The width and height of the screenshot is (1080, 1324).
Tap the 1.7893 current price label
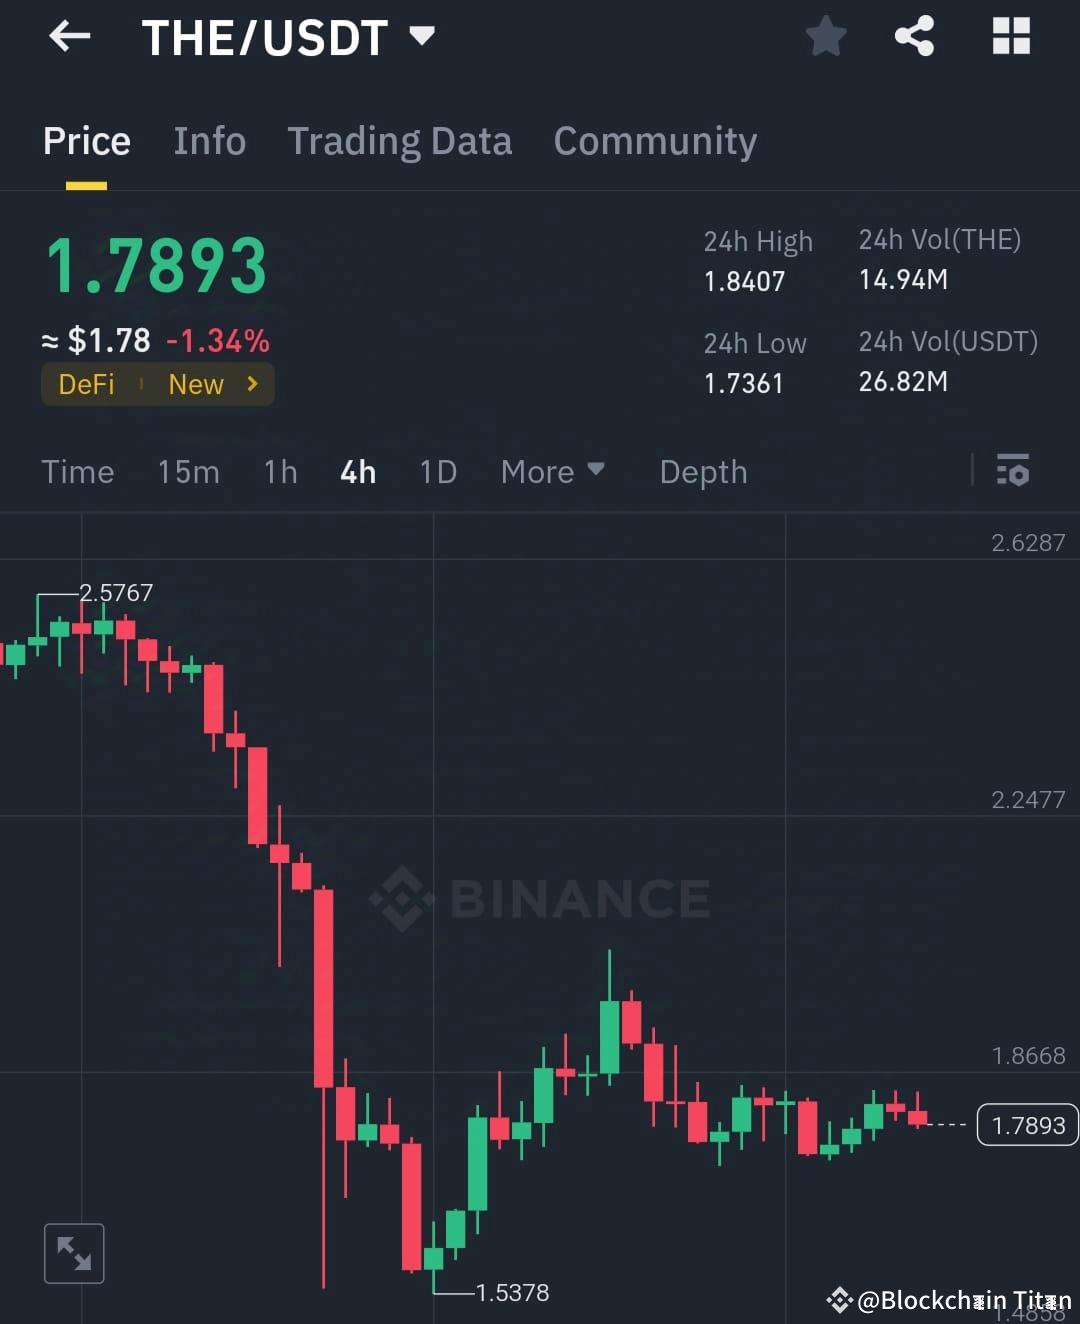(x=1026, y=1124)
